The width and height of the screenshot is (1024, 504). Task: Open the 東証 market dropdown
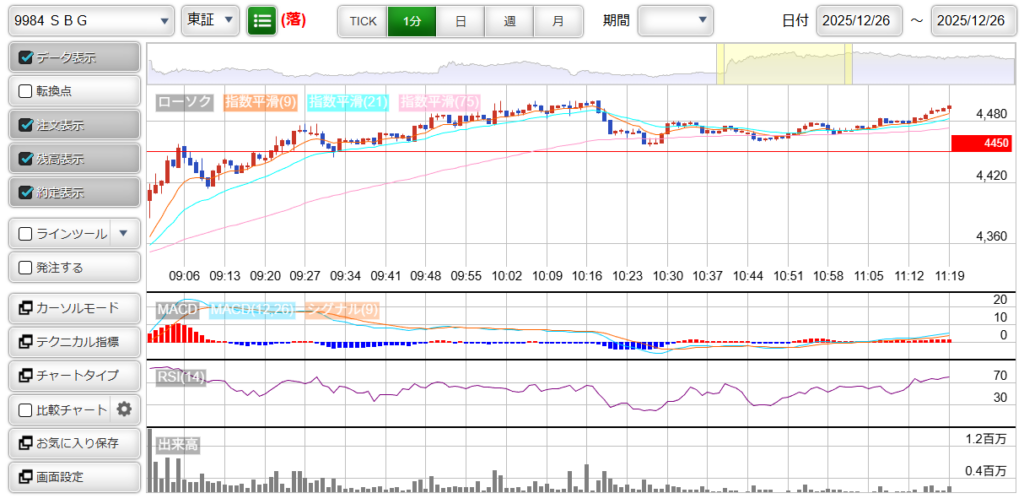(210, 20)
